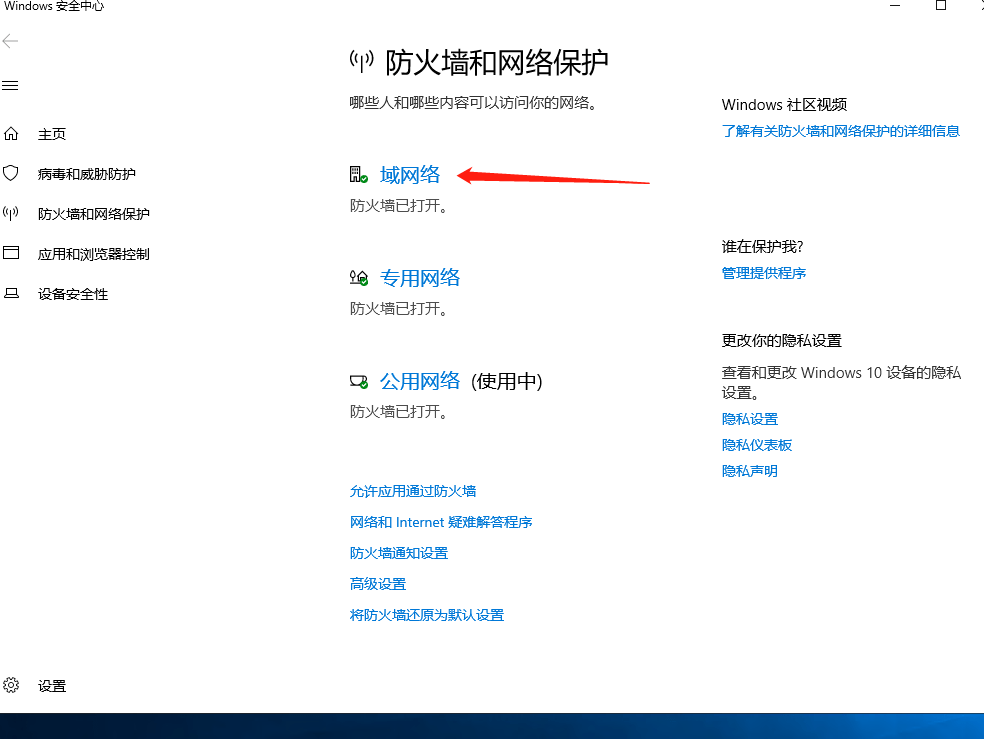Image resolution: width=984 pixels, height=739 pixels.
Task: Click 高级设置 link
Action: click(377, 583)
